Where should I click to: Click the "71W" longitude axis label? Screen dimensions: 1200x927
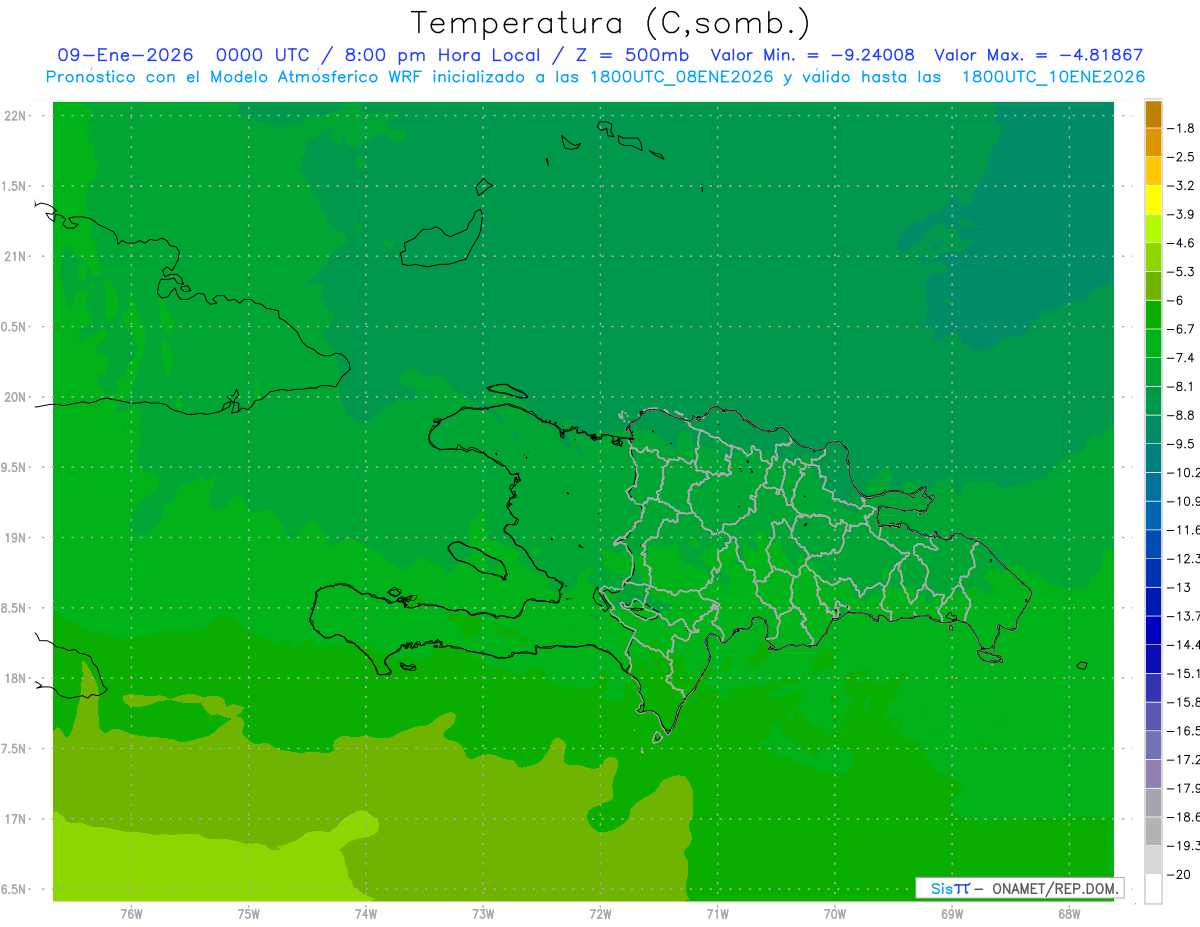point(717,913)
